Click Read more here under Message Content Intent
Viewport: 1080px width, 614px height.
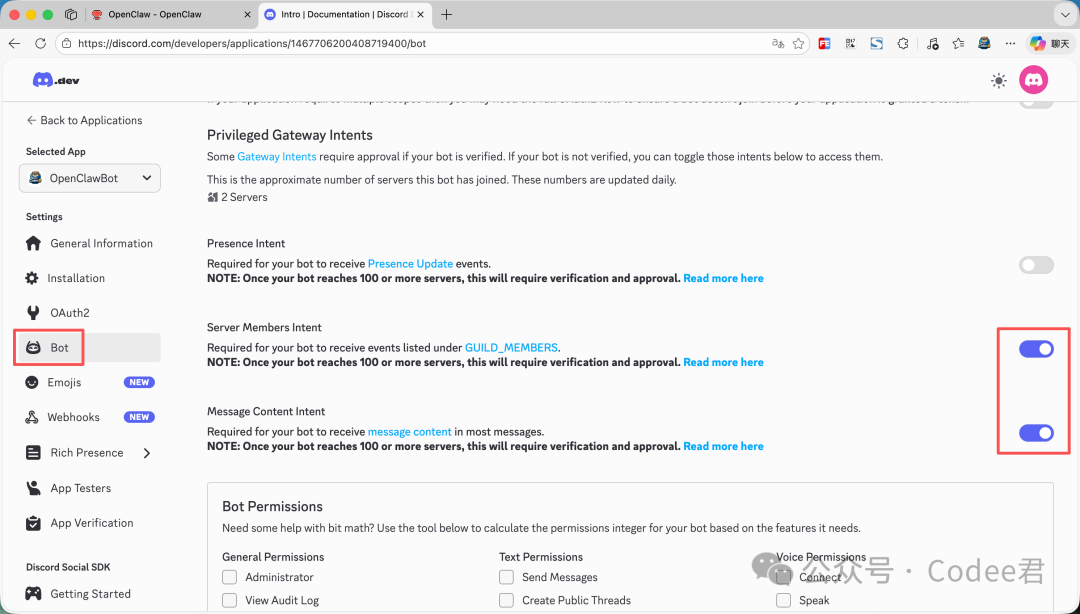tap(723, 447)
